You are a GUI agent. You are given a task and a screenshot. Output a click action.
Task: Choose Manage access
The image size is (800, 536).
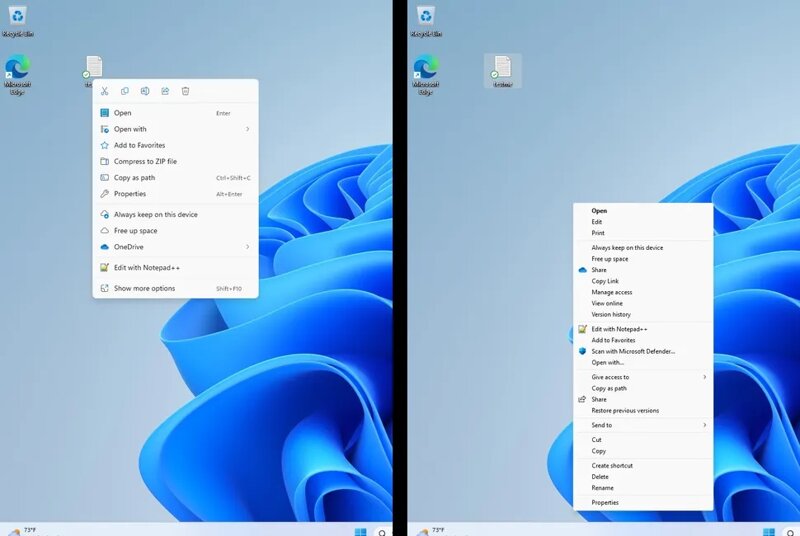tap(643, 292)
